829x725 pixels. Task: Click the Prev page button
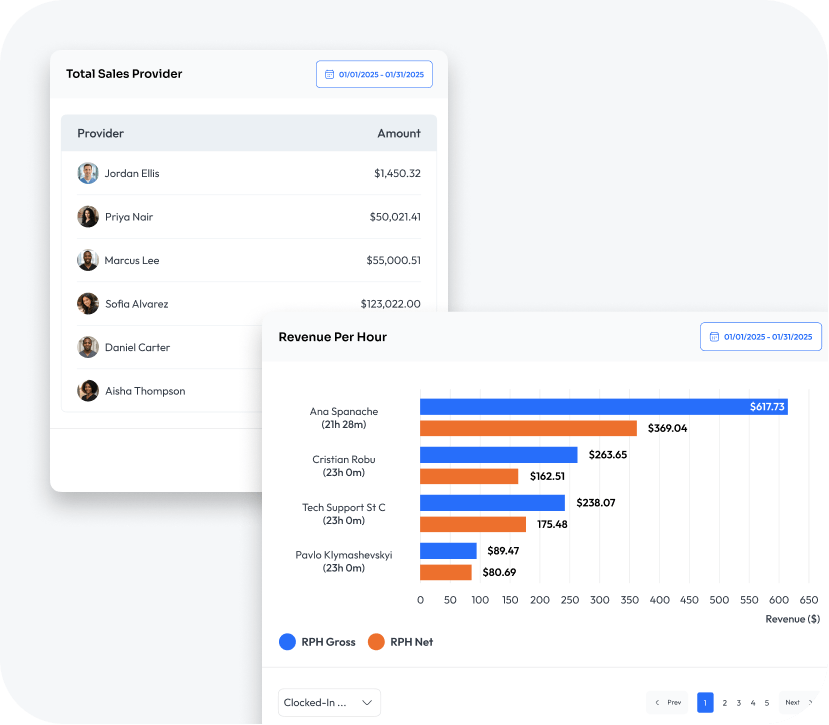pyautogui.click(x=668, y=703)
